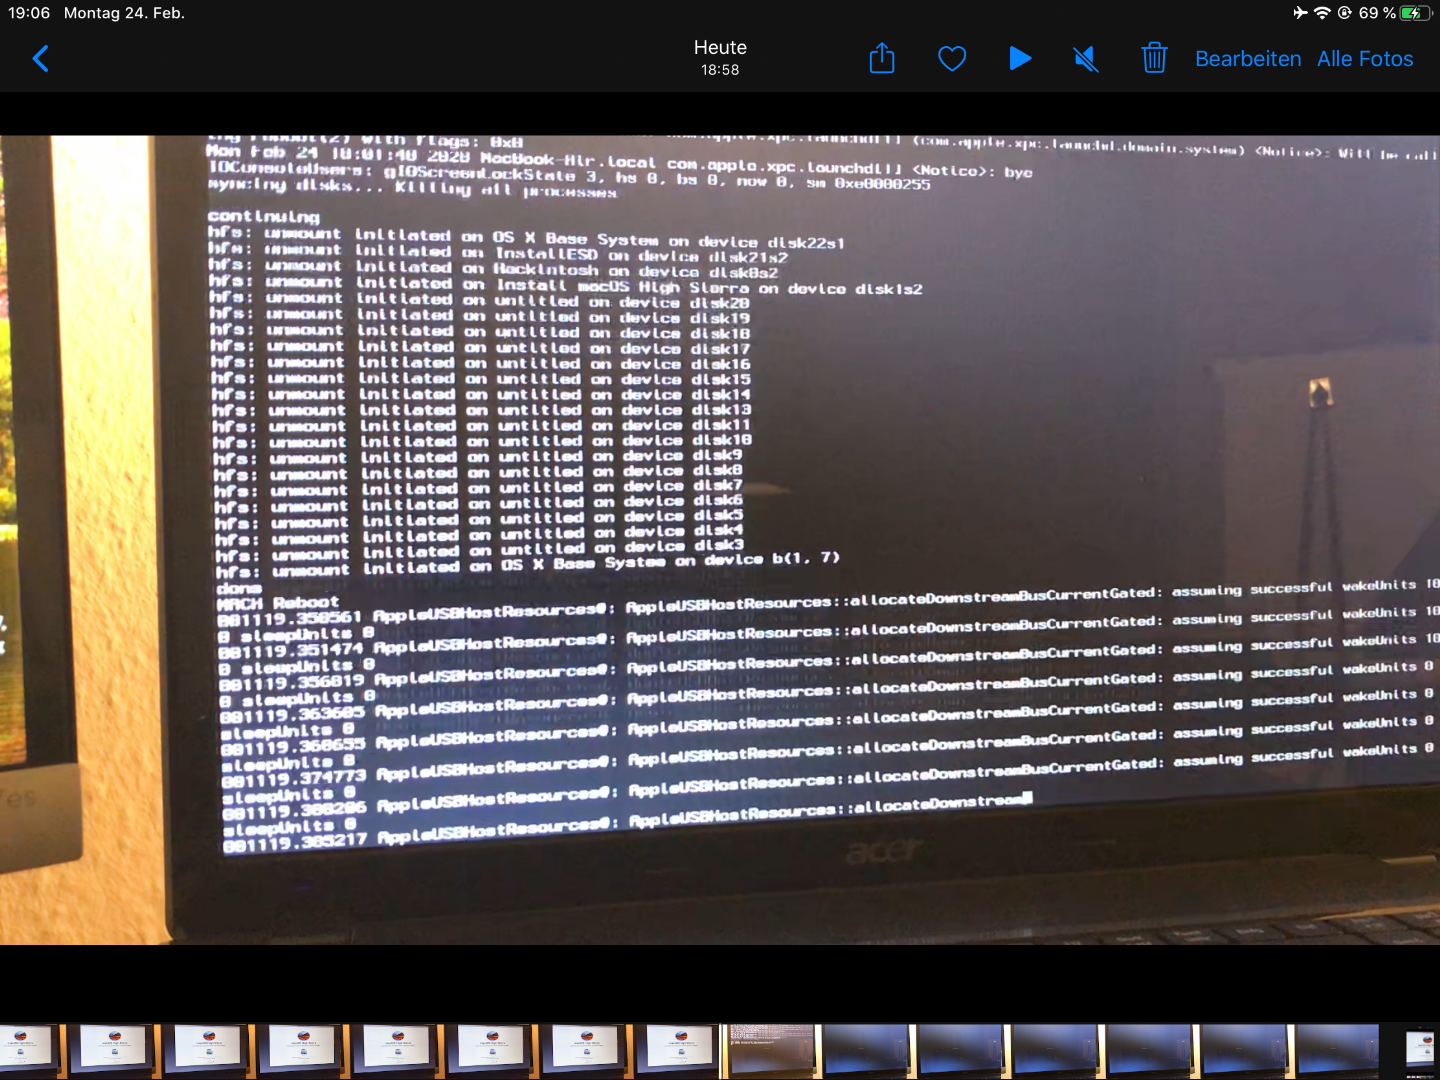Delete this video with the trash icon
Viewport: 1440px width, 1080px height.
pyautogui.click(x=1154, y=58)
